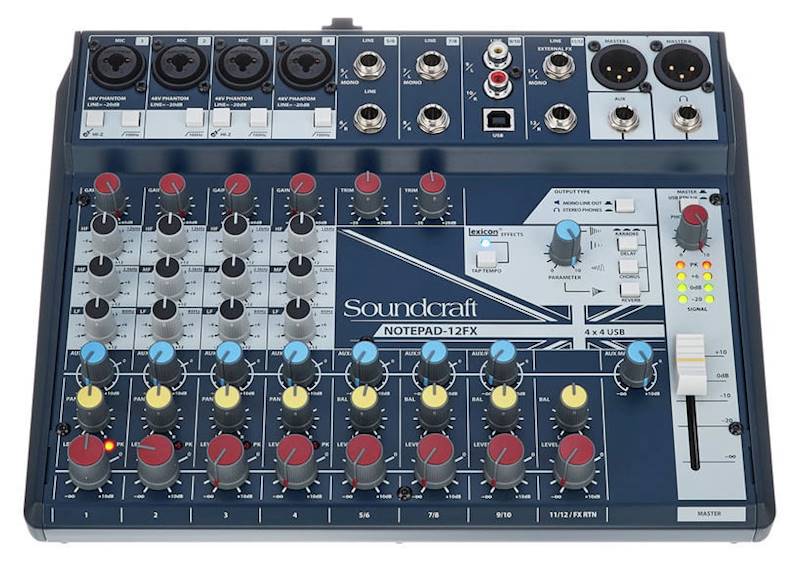
Task: Click the LINE 7 L/MONO quarter-inch jack
Action: pos(432,65)
